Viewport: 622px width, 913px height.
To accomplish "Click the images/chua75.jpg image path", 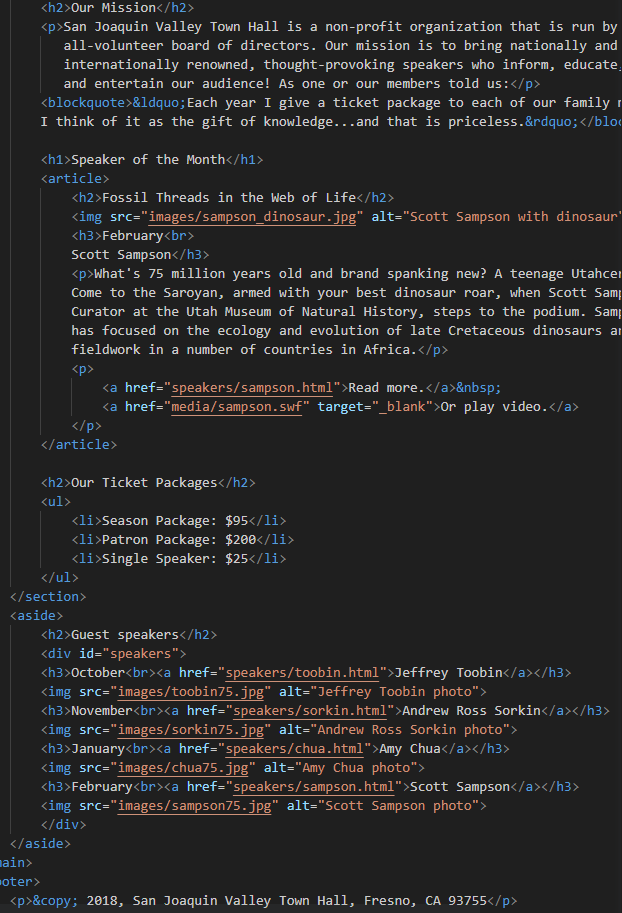I will pyautogui.click(x=183, y=768).
